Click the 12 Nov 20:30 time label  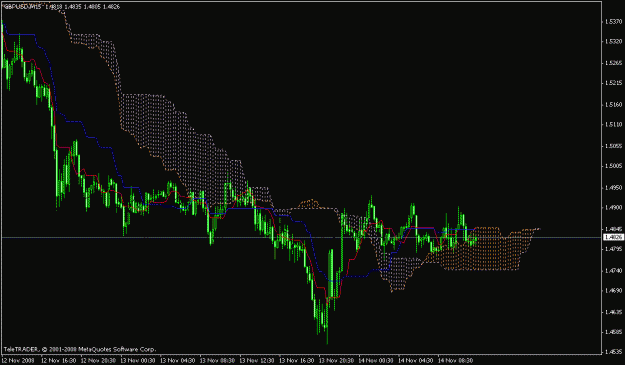coord(98,360)
